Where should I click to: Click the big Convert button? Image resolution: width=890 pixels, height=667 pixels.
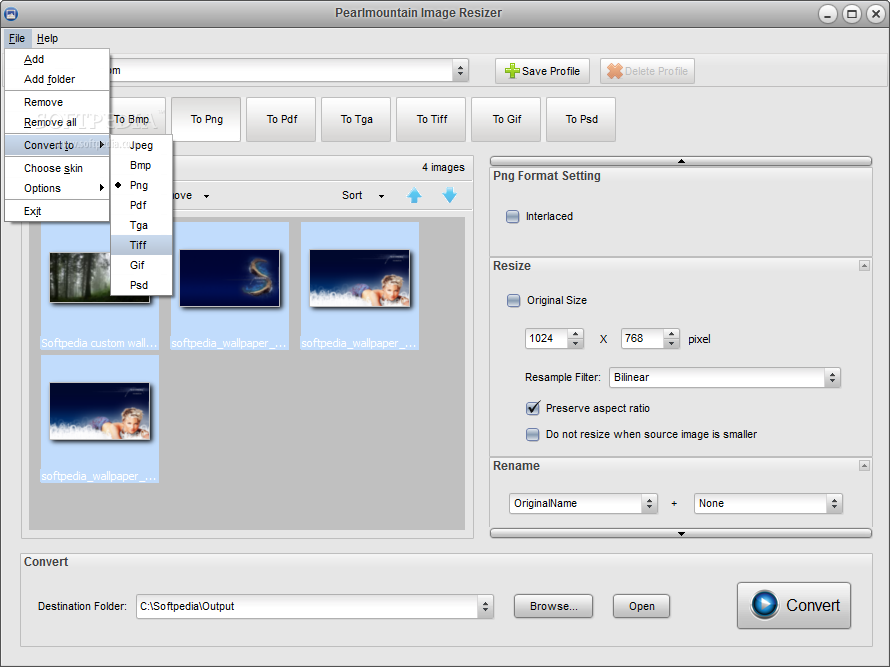(x=794, y=605)
